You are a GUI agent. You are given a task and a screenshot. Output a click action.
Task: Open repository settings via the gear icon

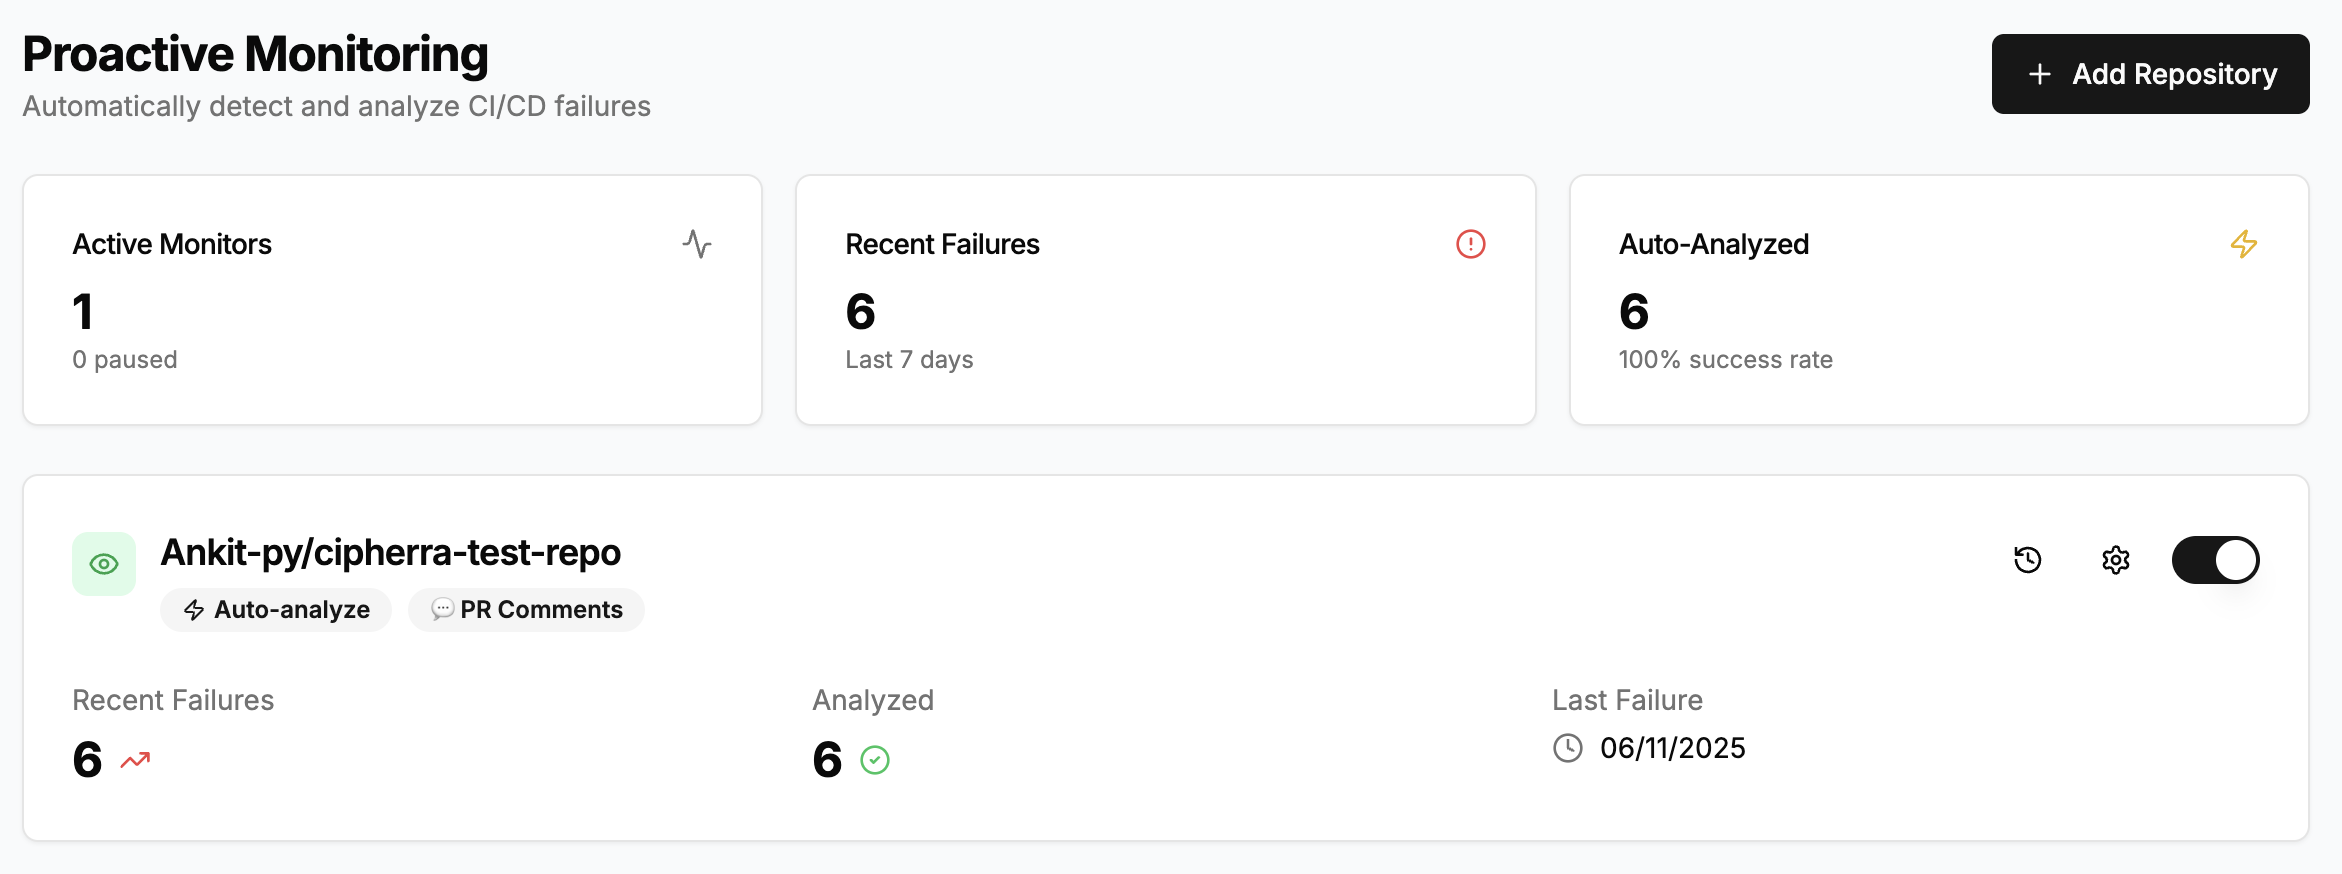[2116, 560]
